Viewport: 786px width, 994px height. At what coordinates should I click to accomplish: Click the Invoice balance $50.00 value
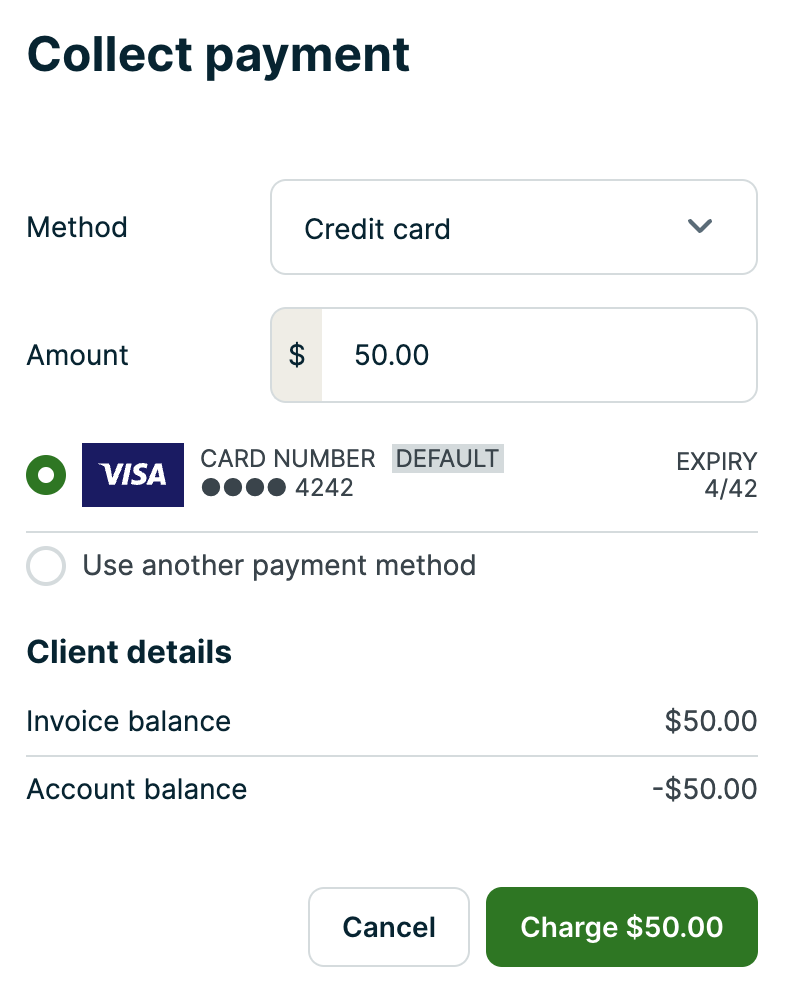coord(710,721)
